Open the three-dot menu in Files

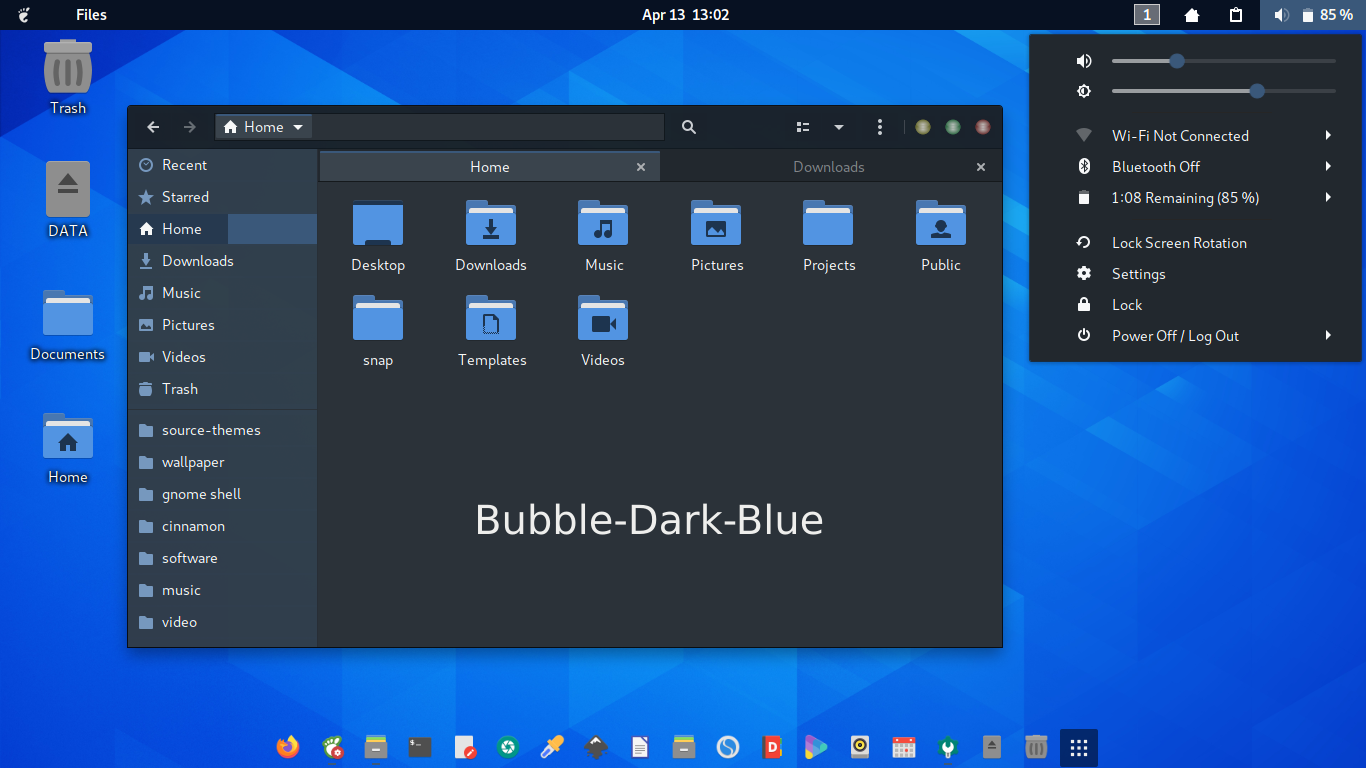pos(880,127)
